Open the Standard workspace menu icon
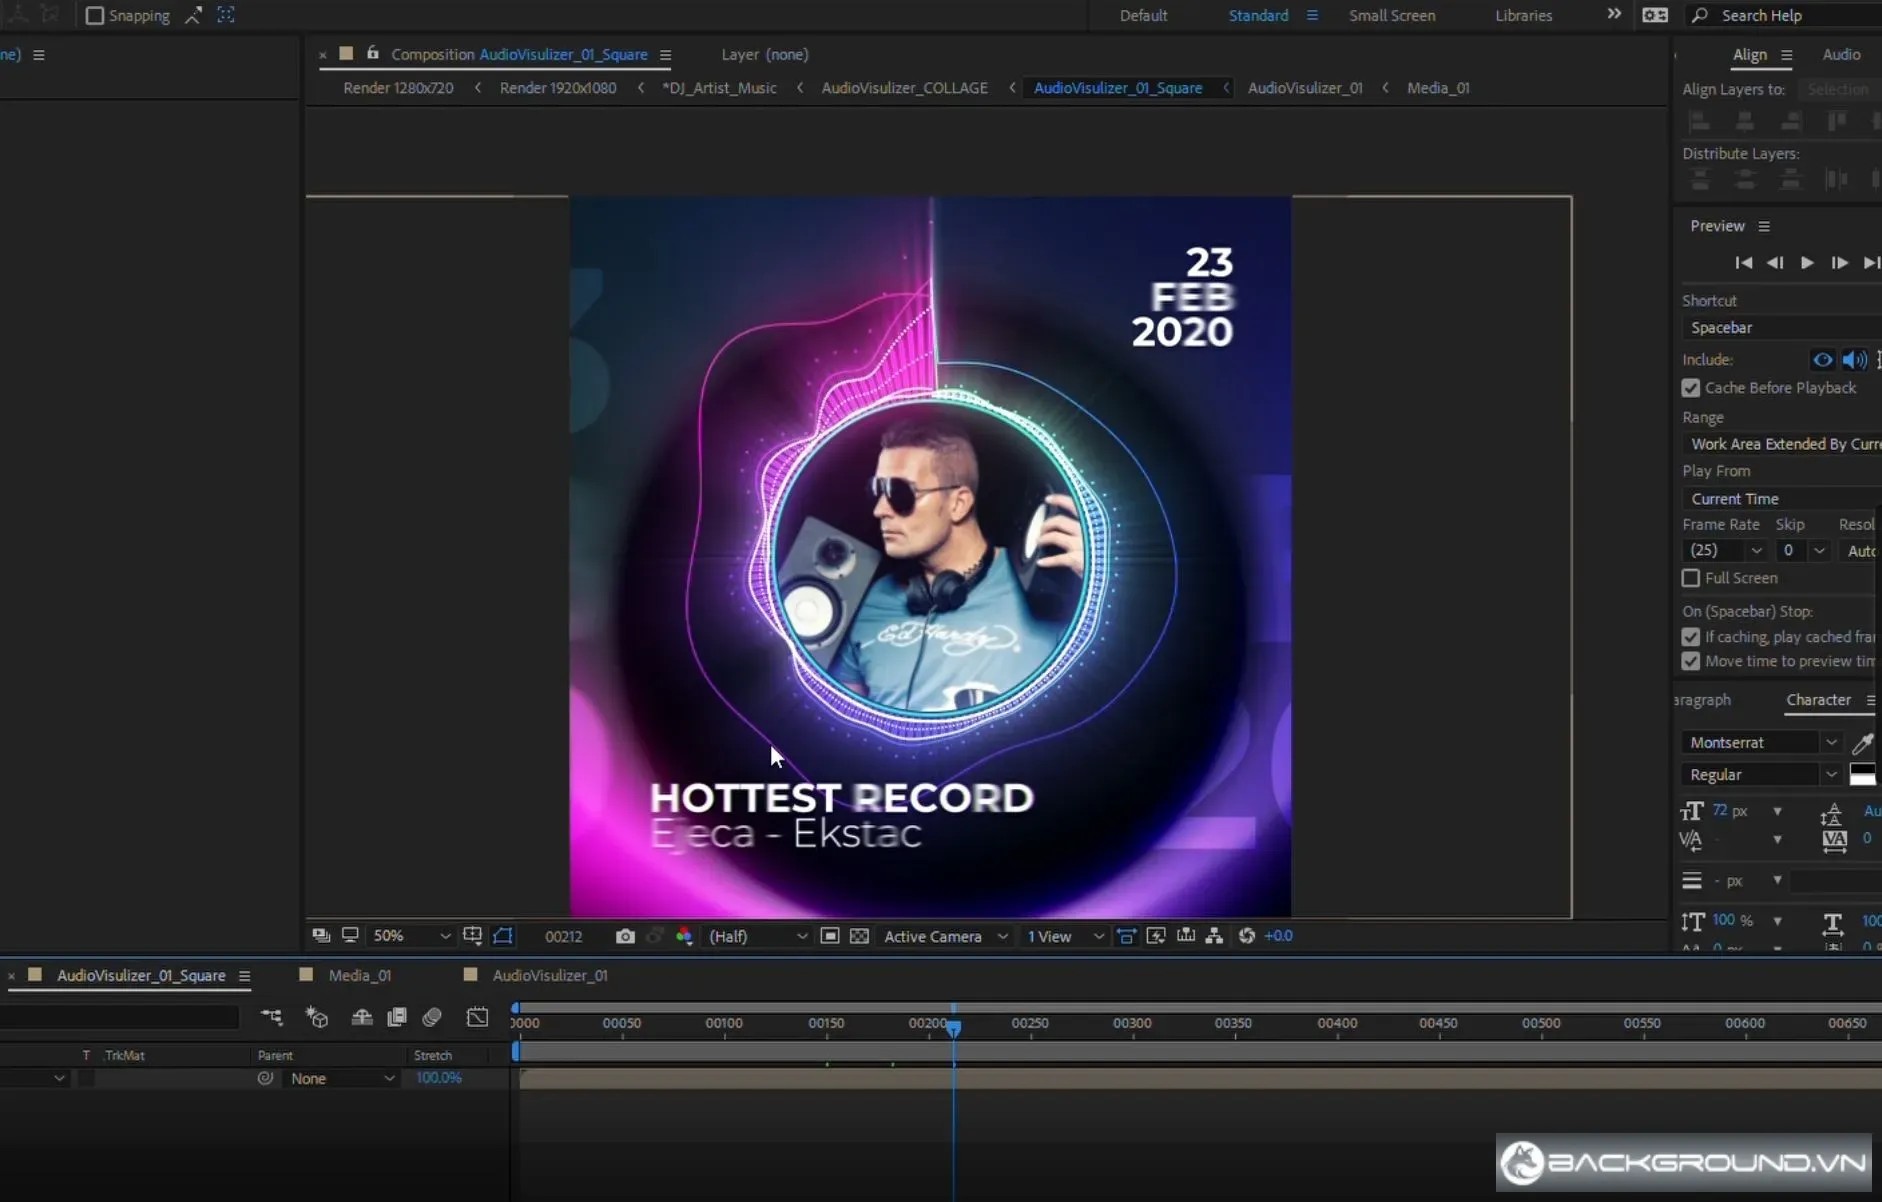The image size is (1882, 1202). (x=1312, y=15)
